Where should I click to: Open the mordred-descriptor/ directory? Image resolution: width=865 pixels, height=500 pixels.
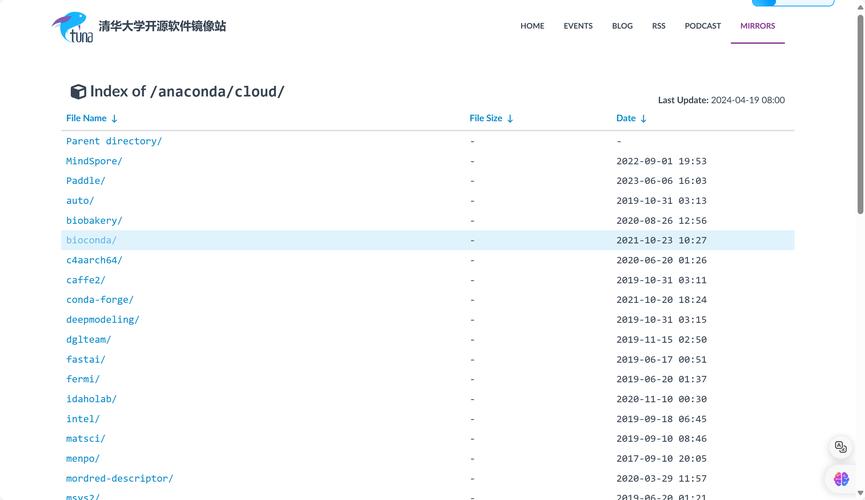click(x=120, y=479)
